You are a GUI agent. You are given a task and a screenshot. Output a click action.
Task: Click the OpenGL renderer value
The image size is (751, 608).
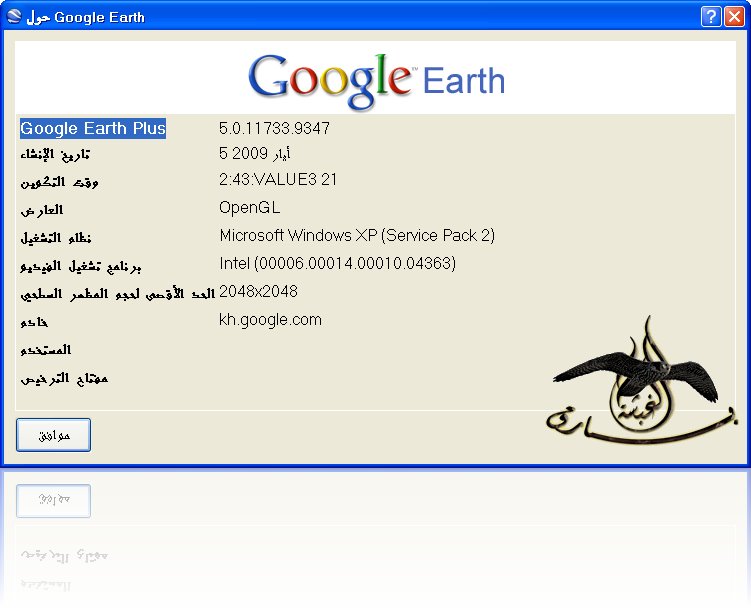(250, 207)
